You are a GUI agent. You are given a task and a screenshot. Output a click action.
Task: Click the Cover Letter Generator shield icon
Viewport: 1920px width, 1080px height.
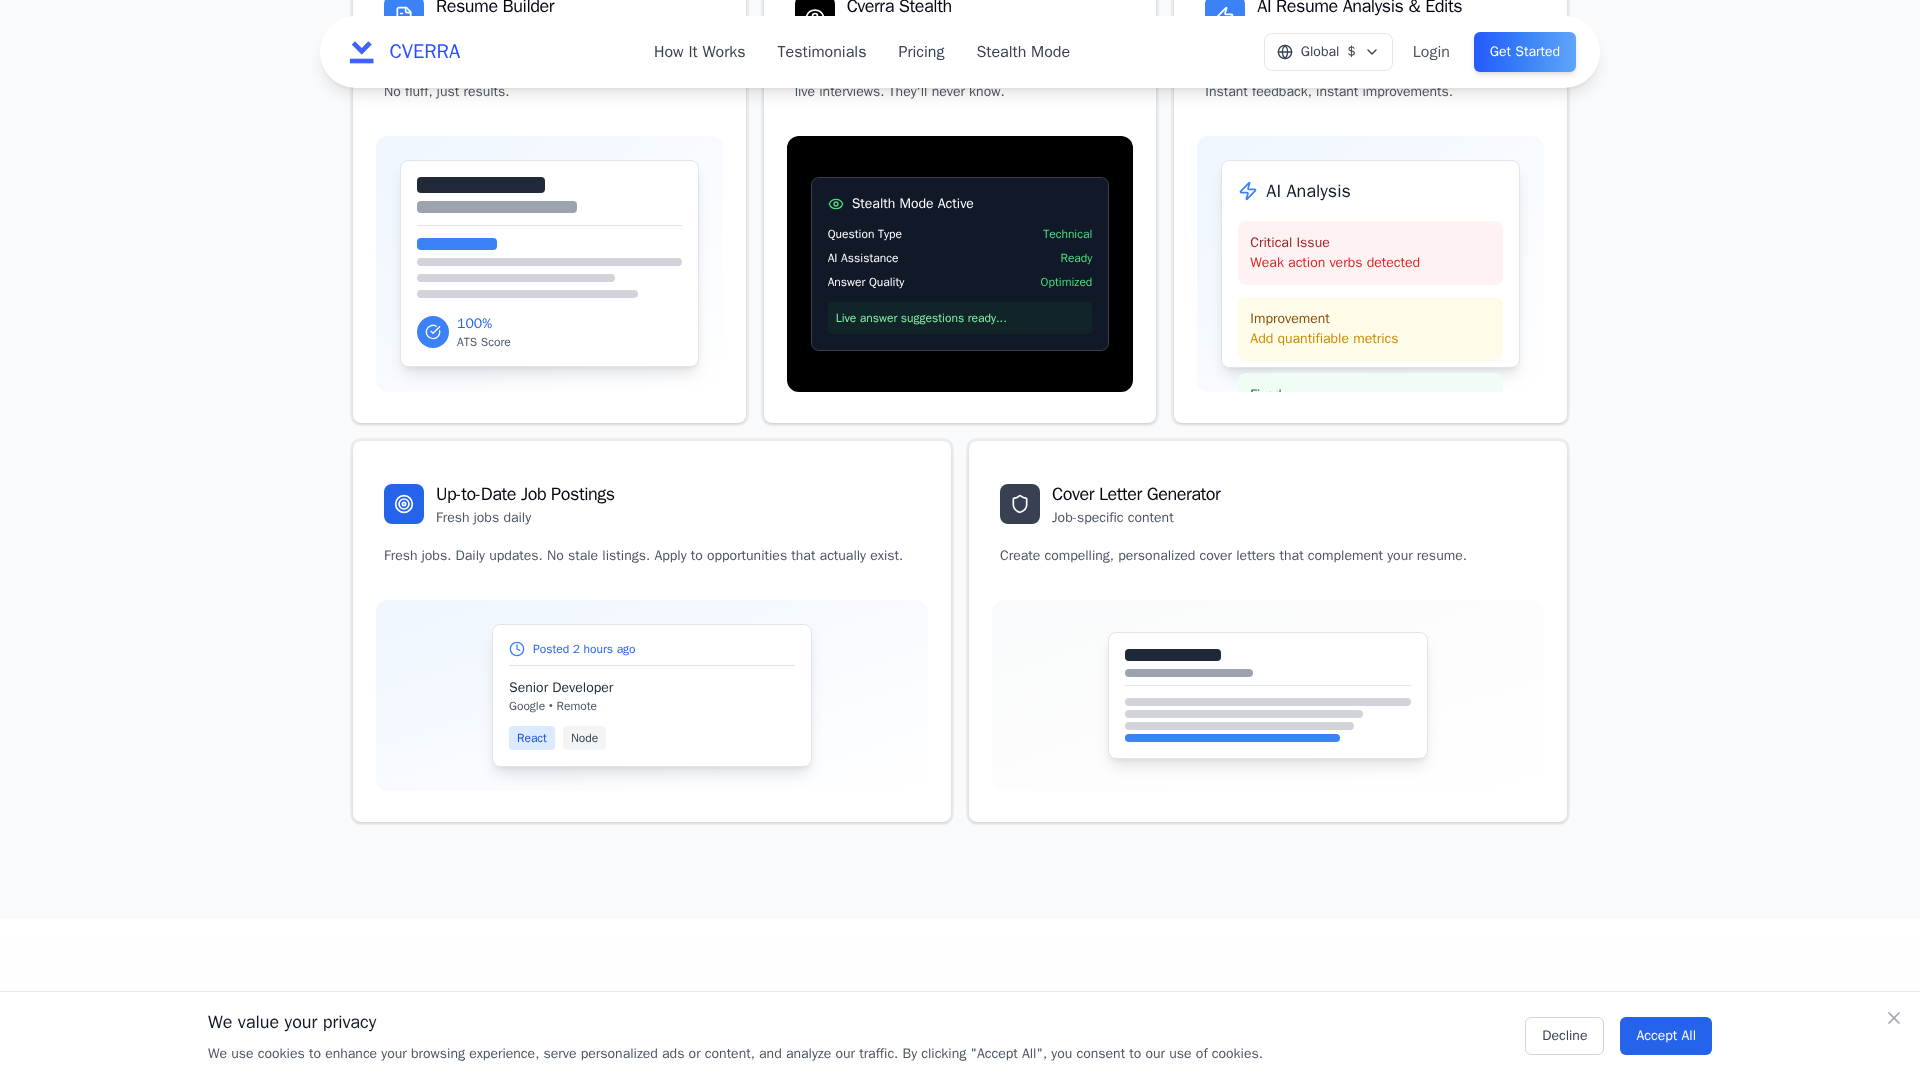(x=1020, y=504)
